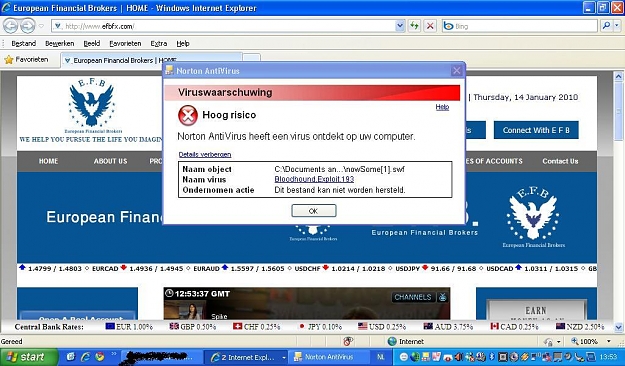The width and height of the screenshot is (625, 366).
Task: Open the Beeld menu
Action: pyautogui.click(x=92, y=43)
